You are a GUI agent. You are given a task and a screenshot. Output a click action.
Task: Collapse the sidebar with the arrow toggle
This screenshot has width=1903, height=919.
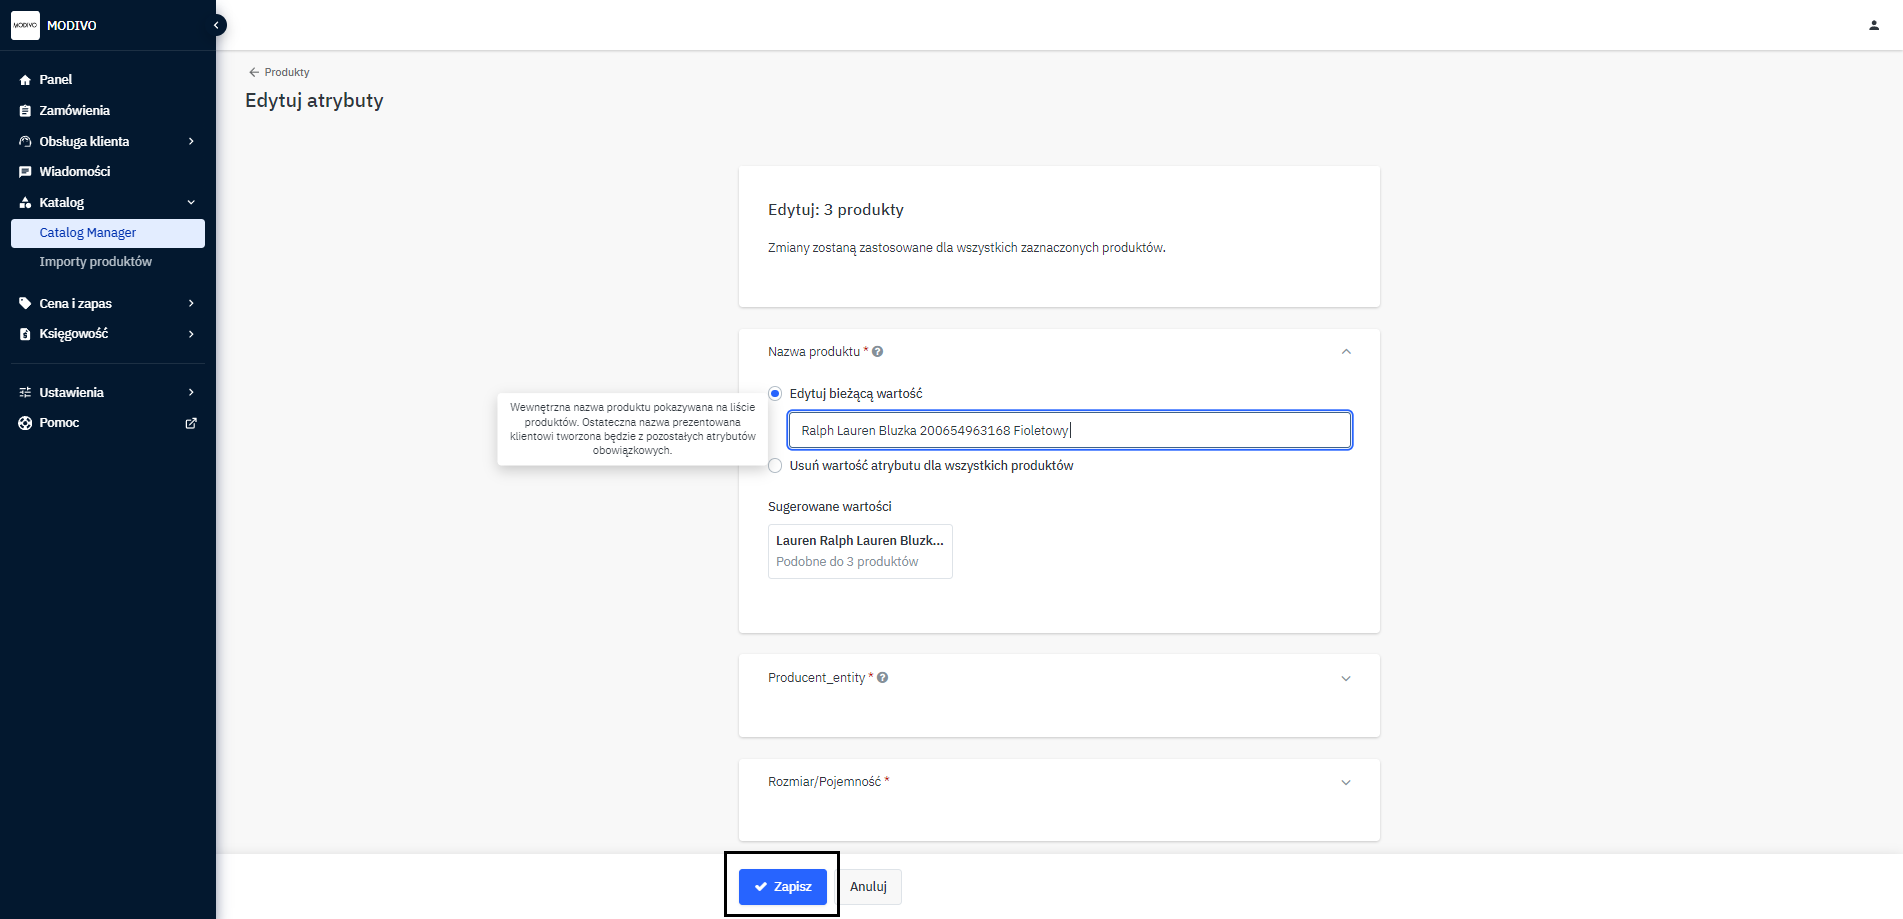216,25
